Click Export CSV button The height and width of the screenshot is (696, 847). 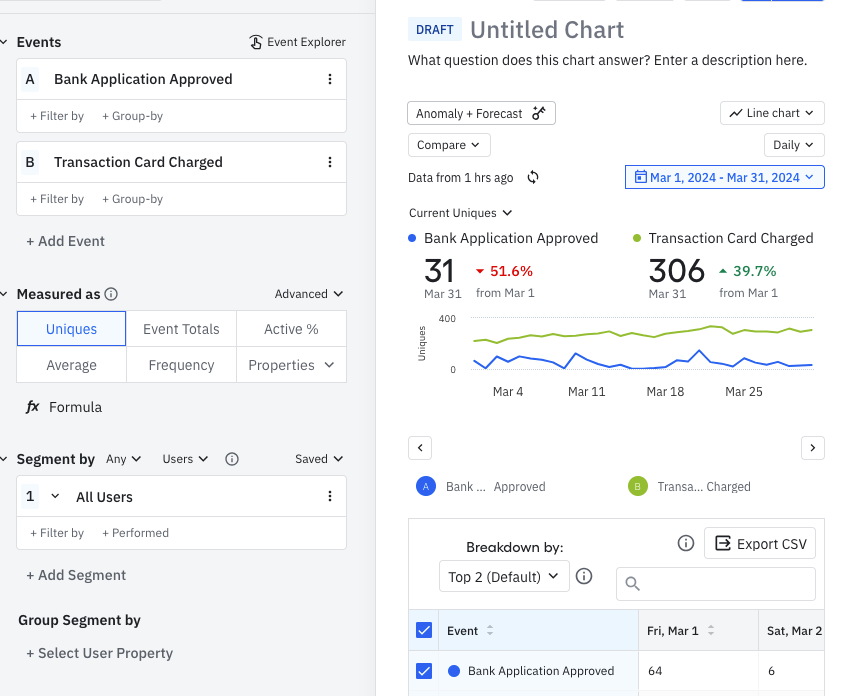click(x=759, y=544)
